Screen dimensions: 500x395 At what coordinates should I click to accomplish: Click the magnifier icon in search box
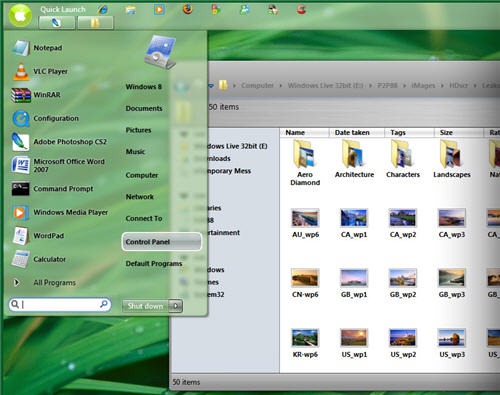104,304
